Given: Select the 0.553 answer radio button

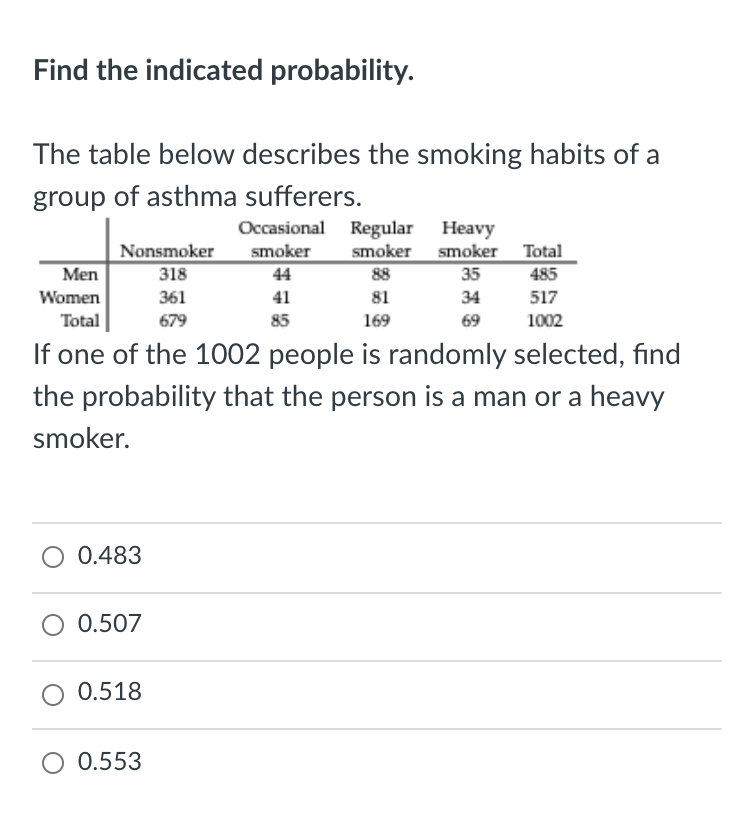Looking at the screenshot, I should (52, 762).
